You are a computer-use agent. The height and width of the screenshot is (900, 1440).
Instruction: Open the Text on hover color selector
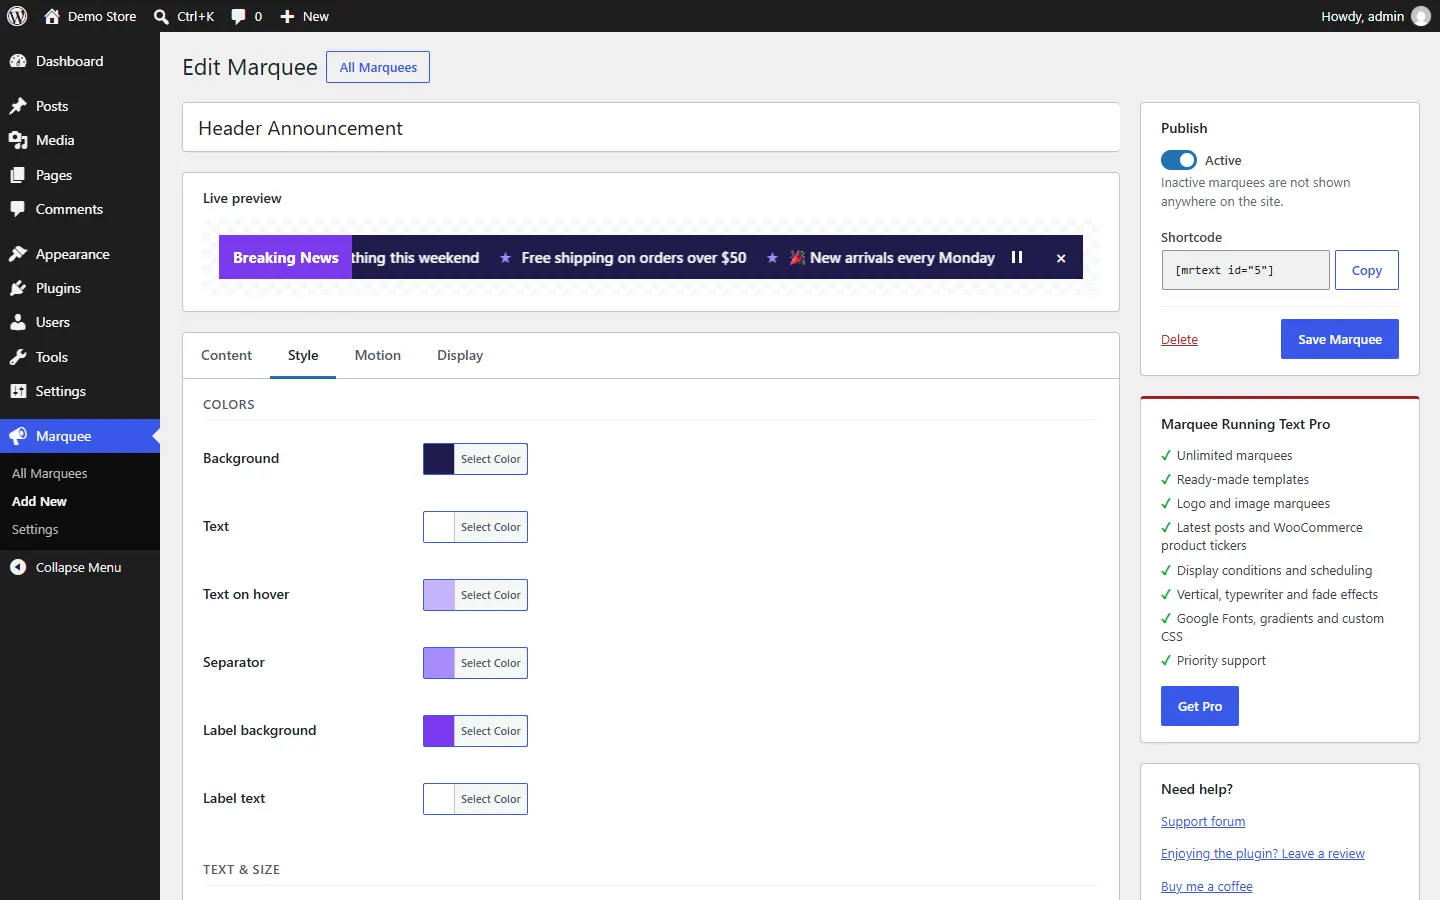click(x=475, y=595)
